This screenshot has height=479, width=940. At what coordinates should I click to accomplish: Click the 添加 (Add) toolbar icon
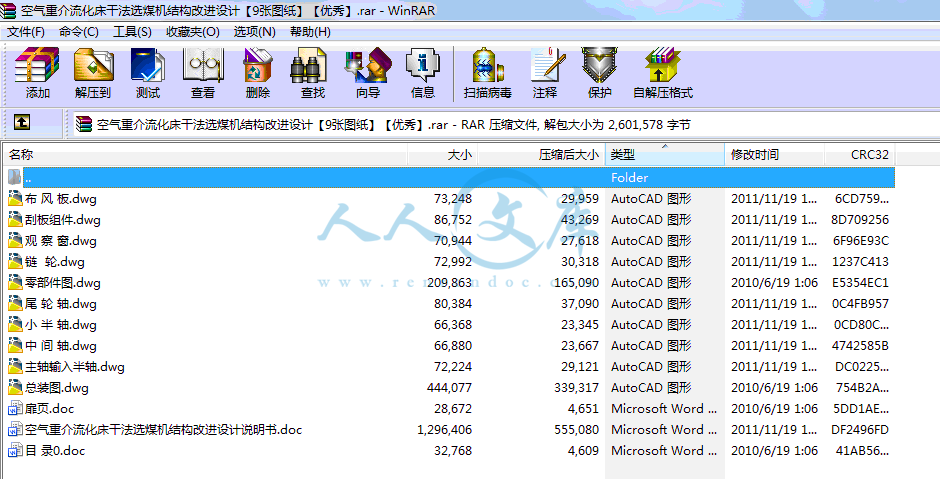[37, 65]
